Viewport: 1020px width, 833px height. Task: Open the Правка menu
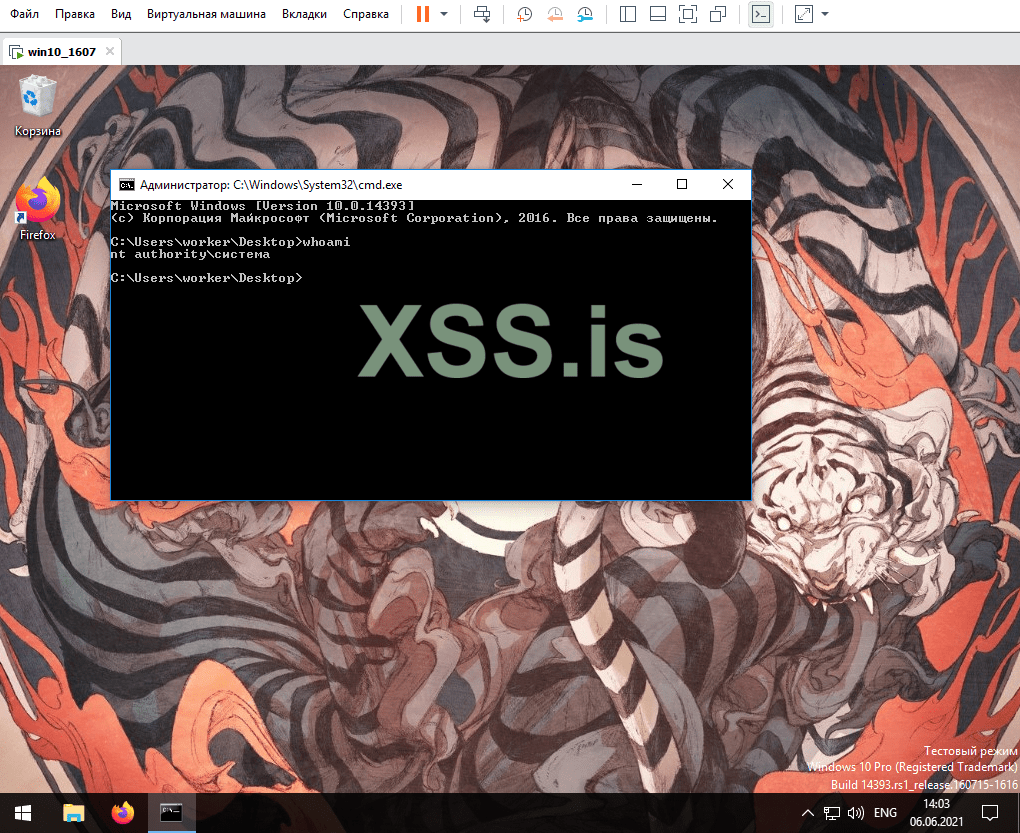[75, 14]
